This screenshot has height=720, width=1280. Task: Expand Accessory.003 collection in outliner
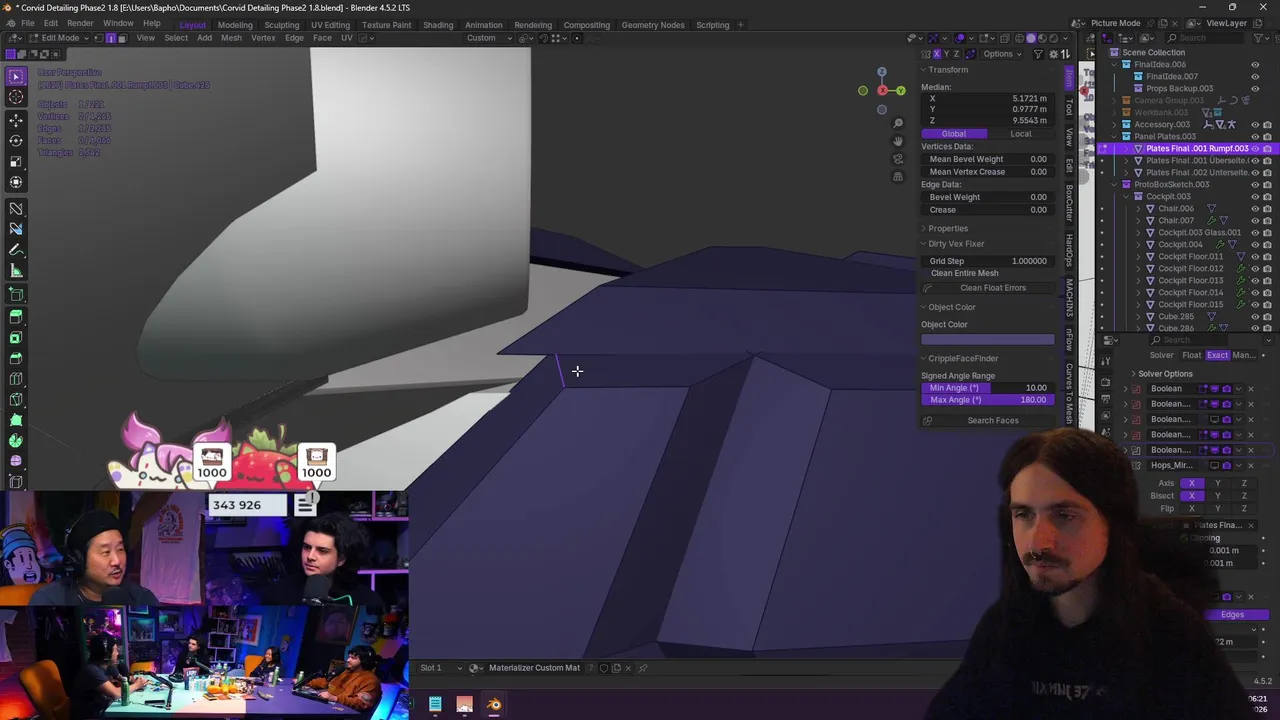1116,124
